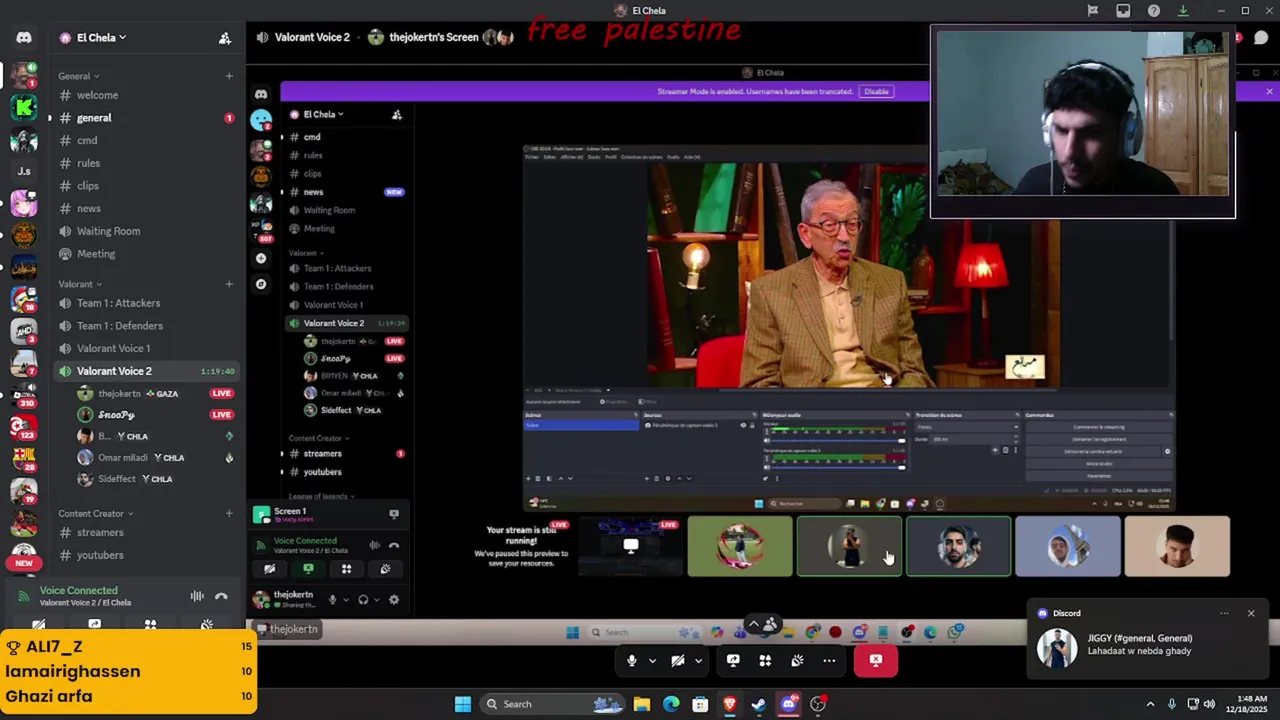Start an activity from call control bar
This screenshot has height=720, width=1280.
click(765, 660)
